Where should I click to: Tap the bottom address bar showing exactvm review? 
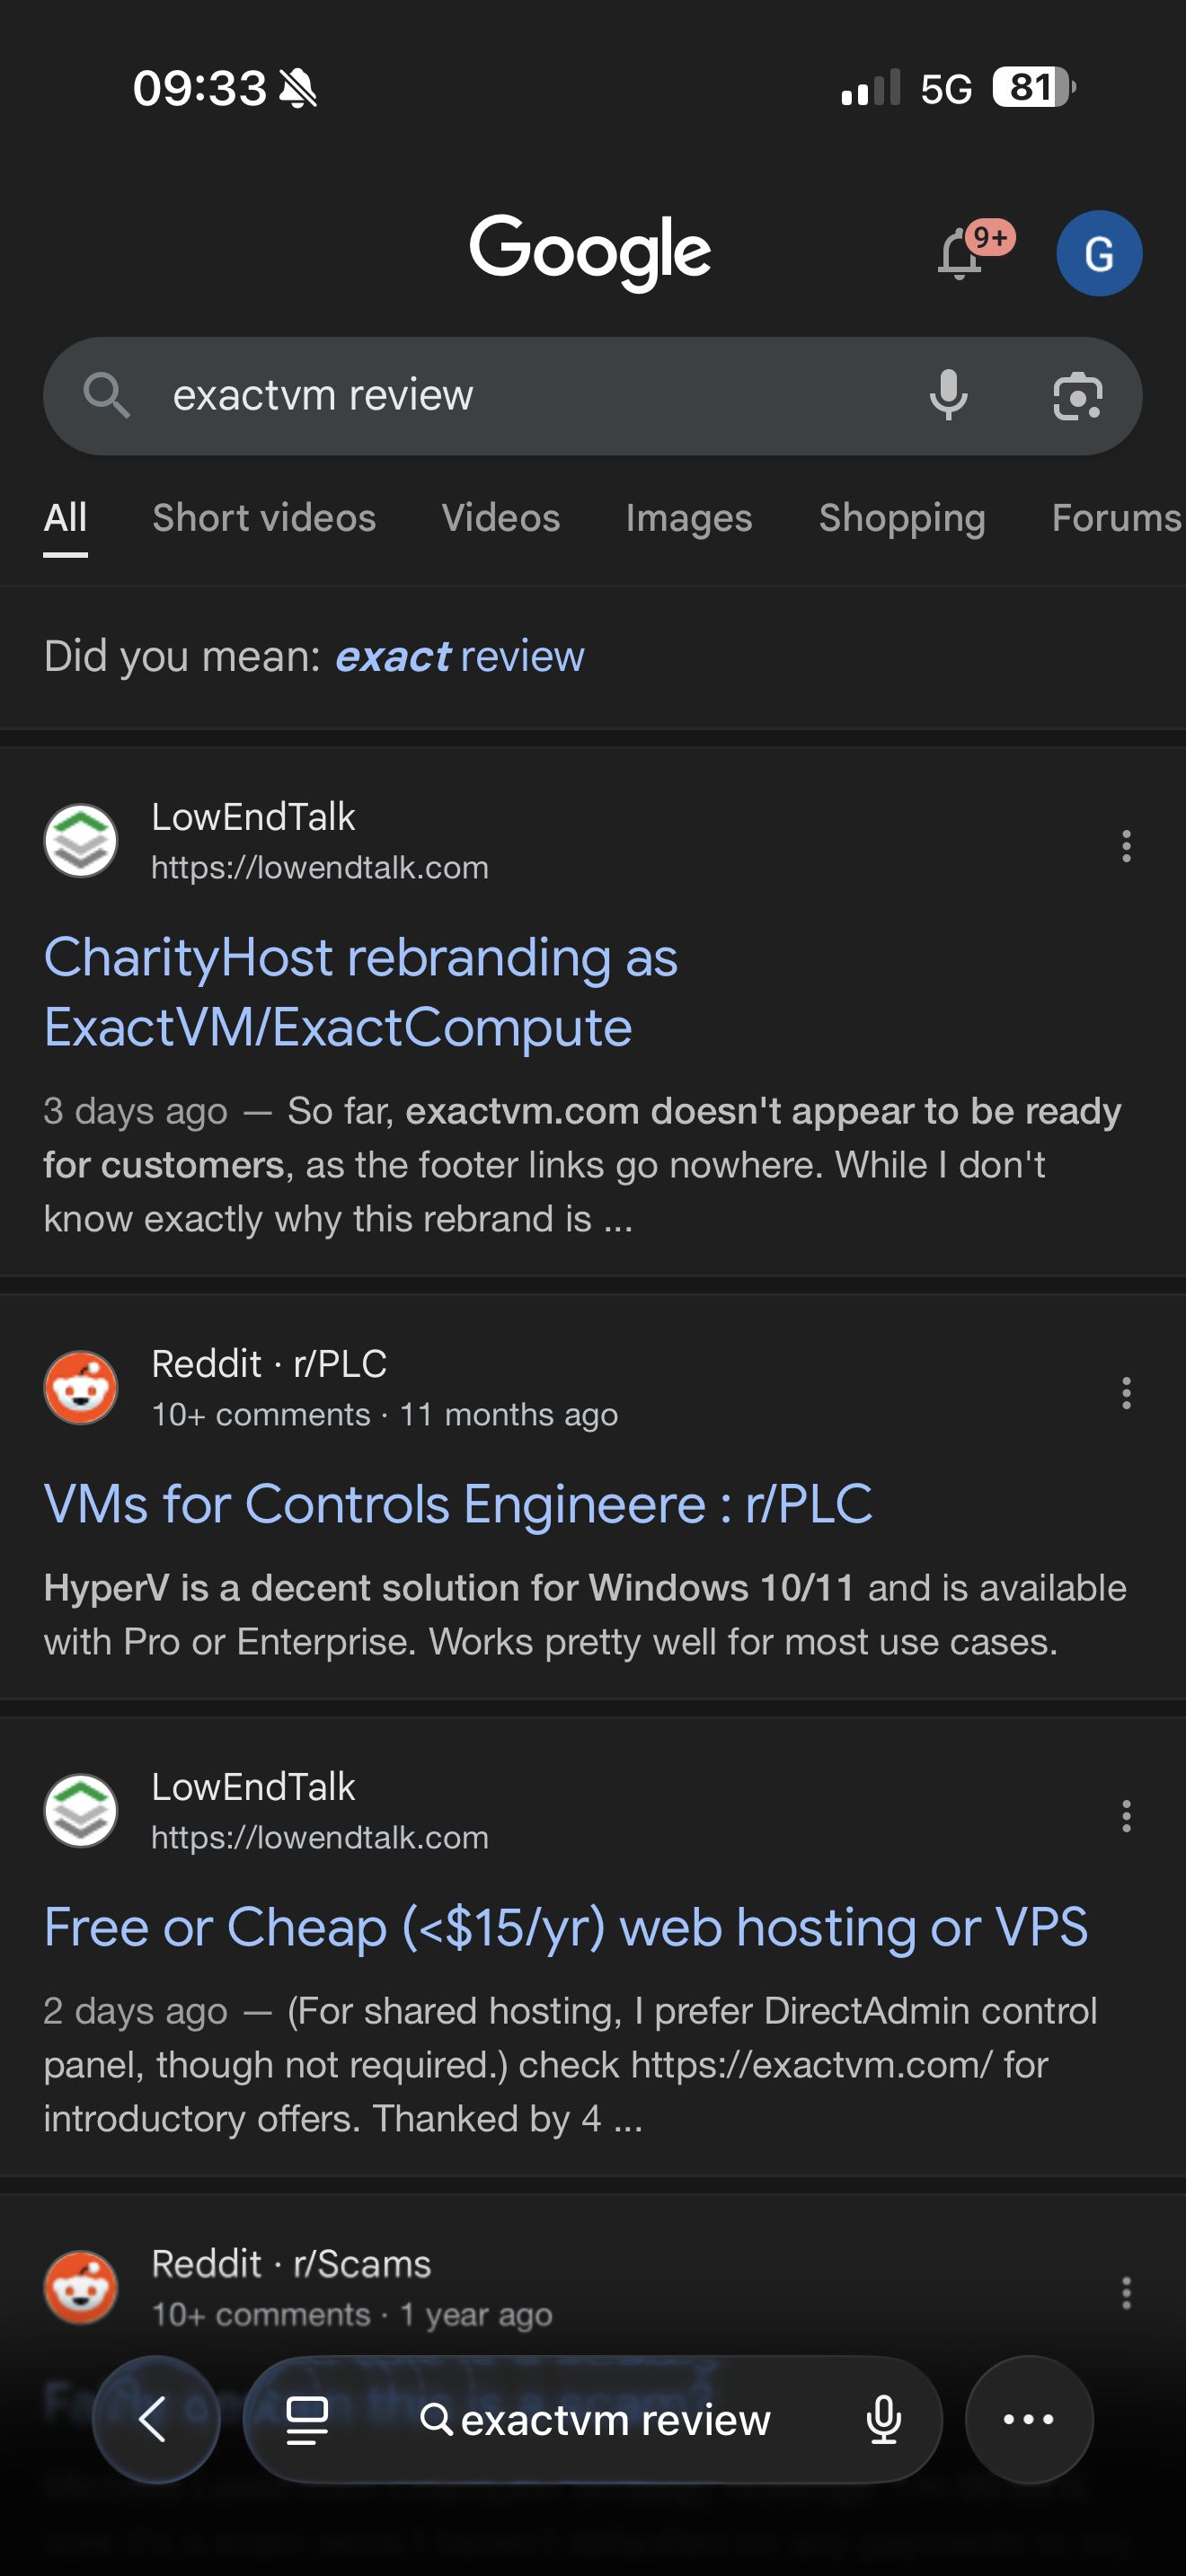[593, 2420]
